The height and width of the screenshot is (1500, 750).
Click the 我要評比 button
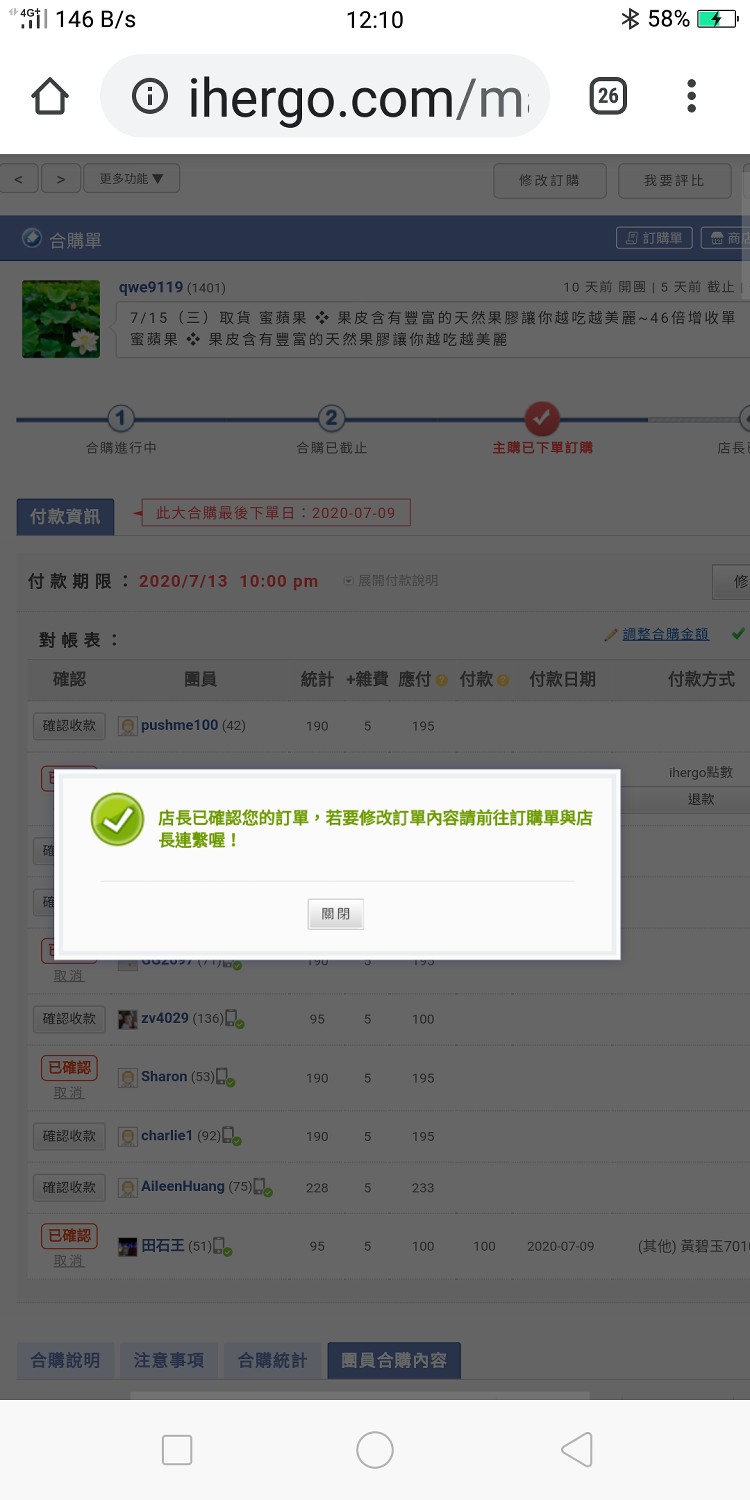click(674, 181)
